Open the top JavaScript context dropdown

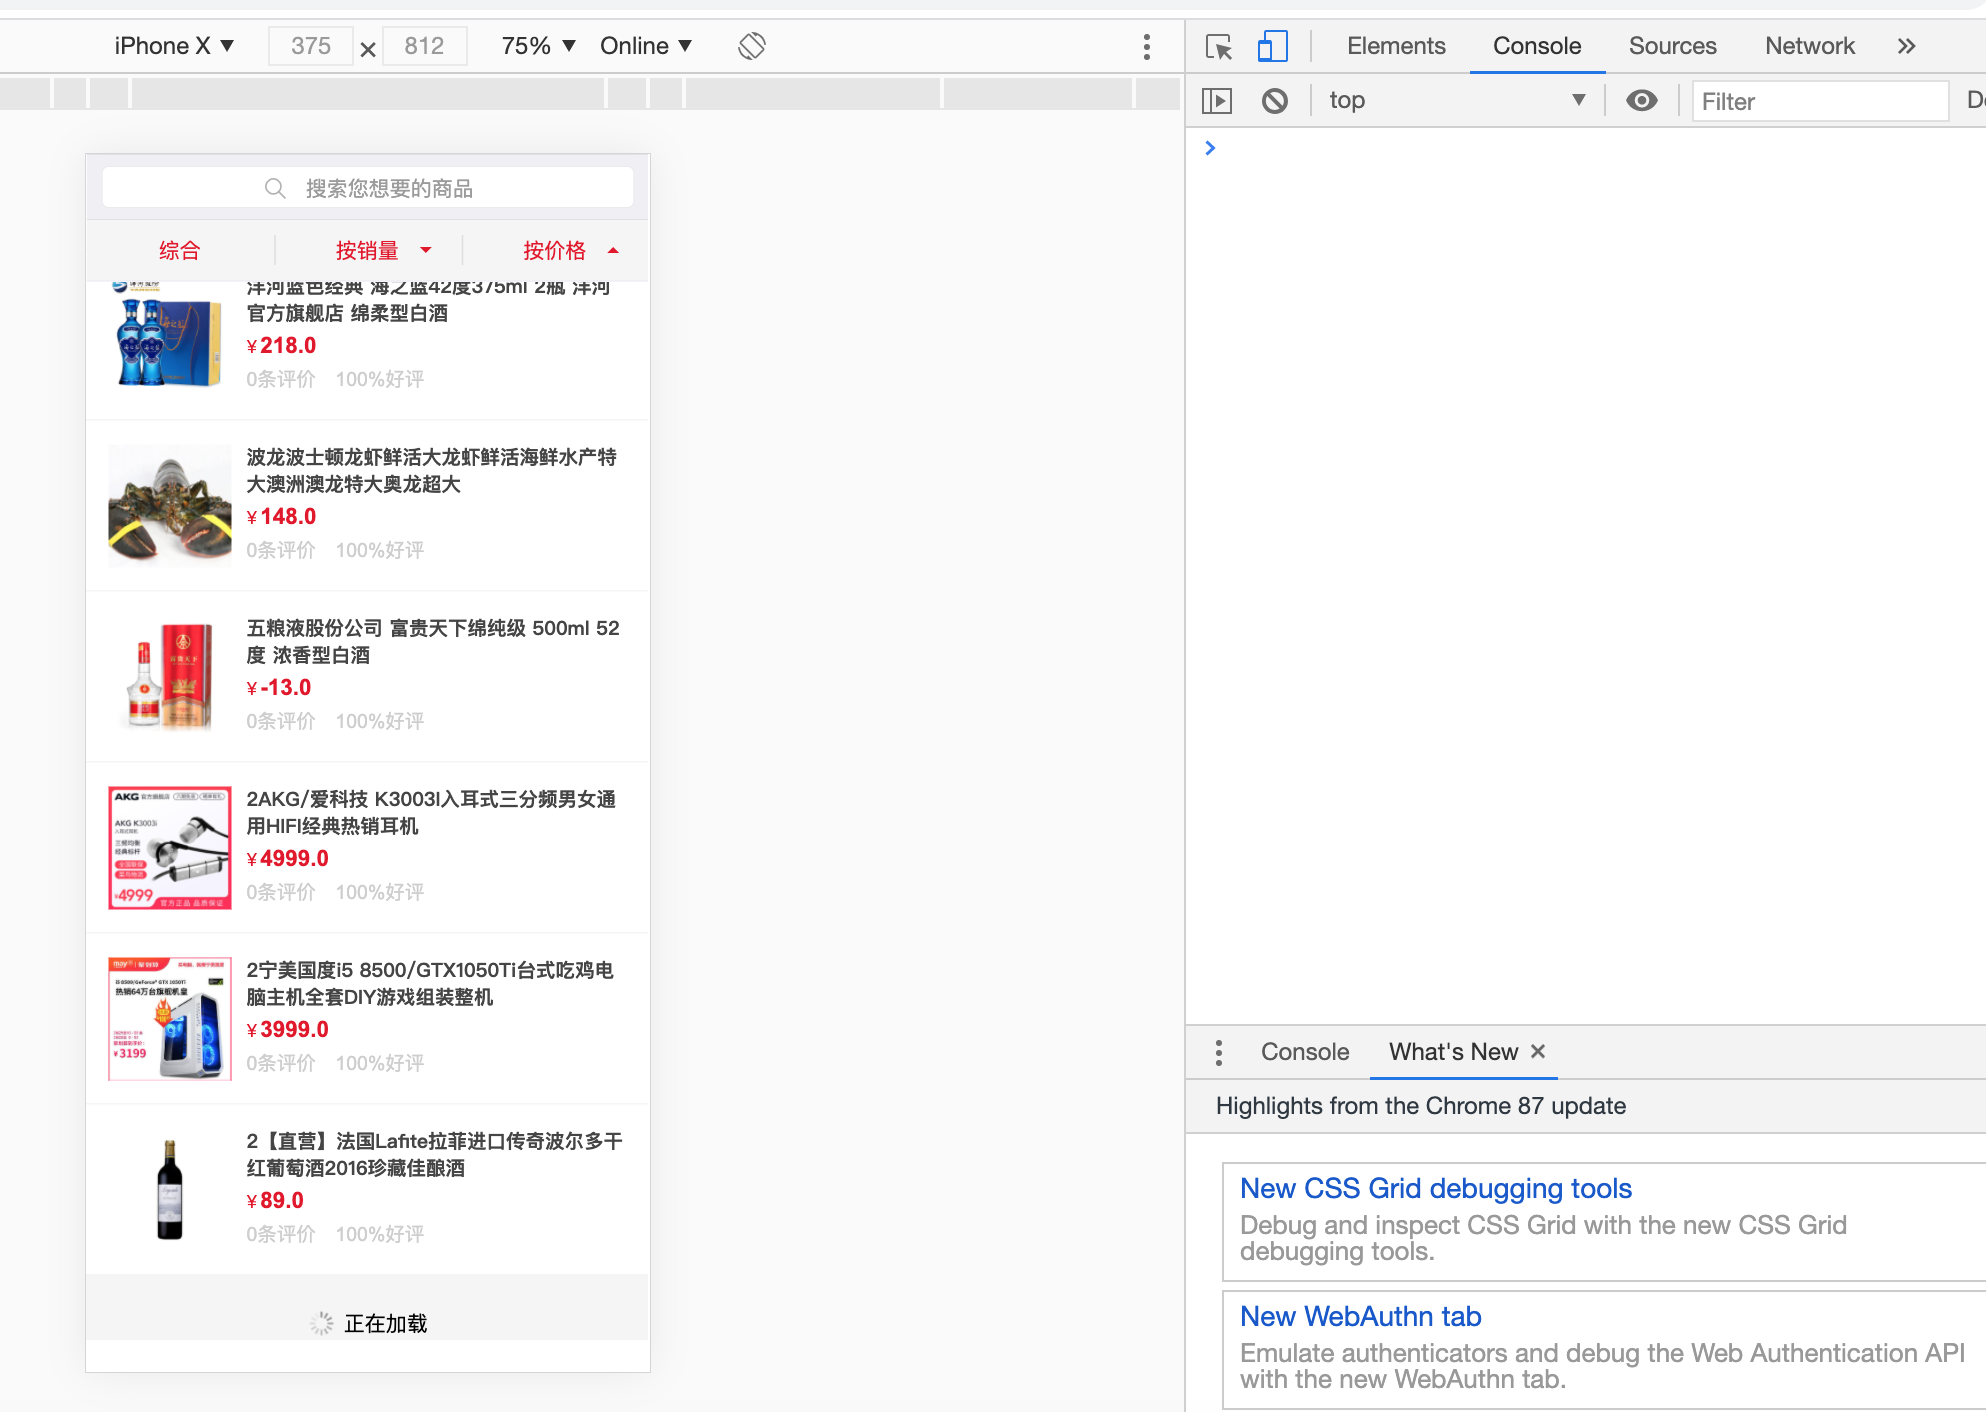tap(1457, 100)
